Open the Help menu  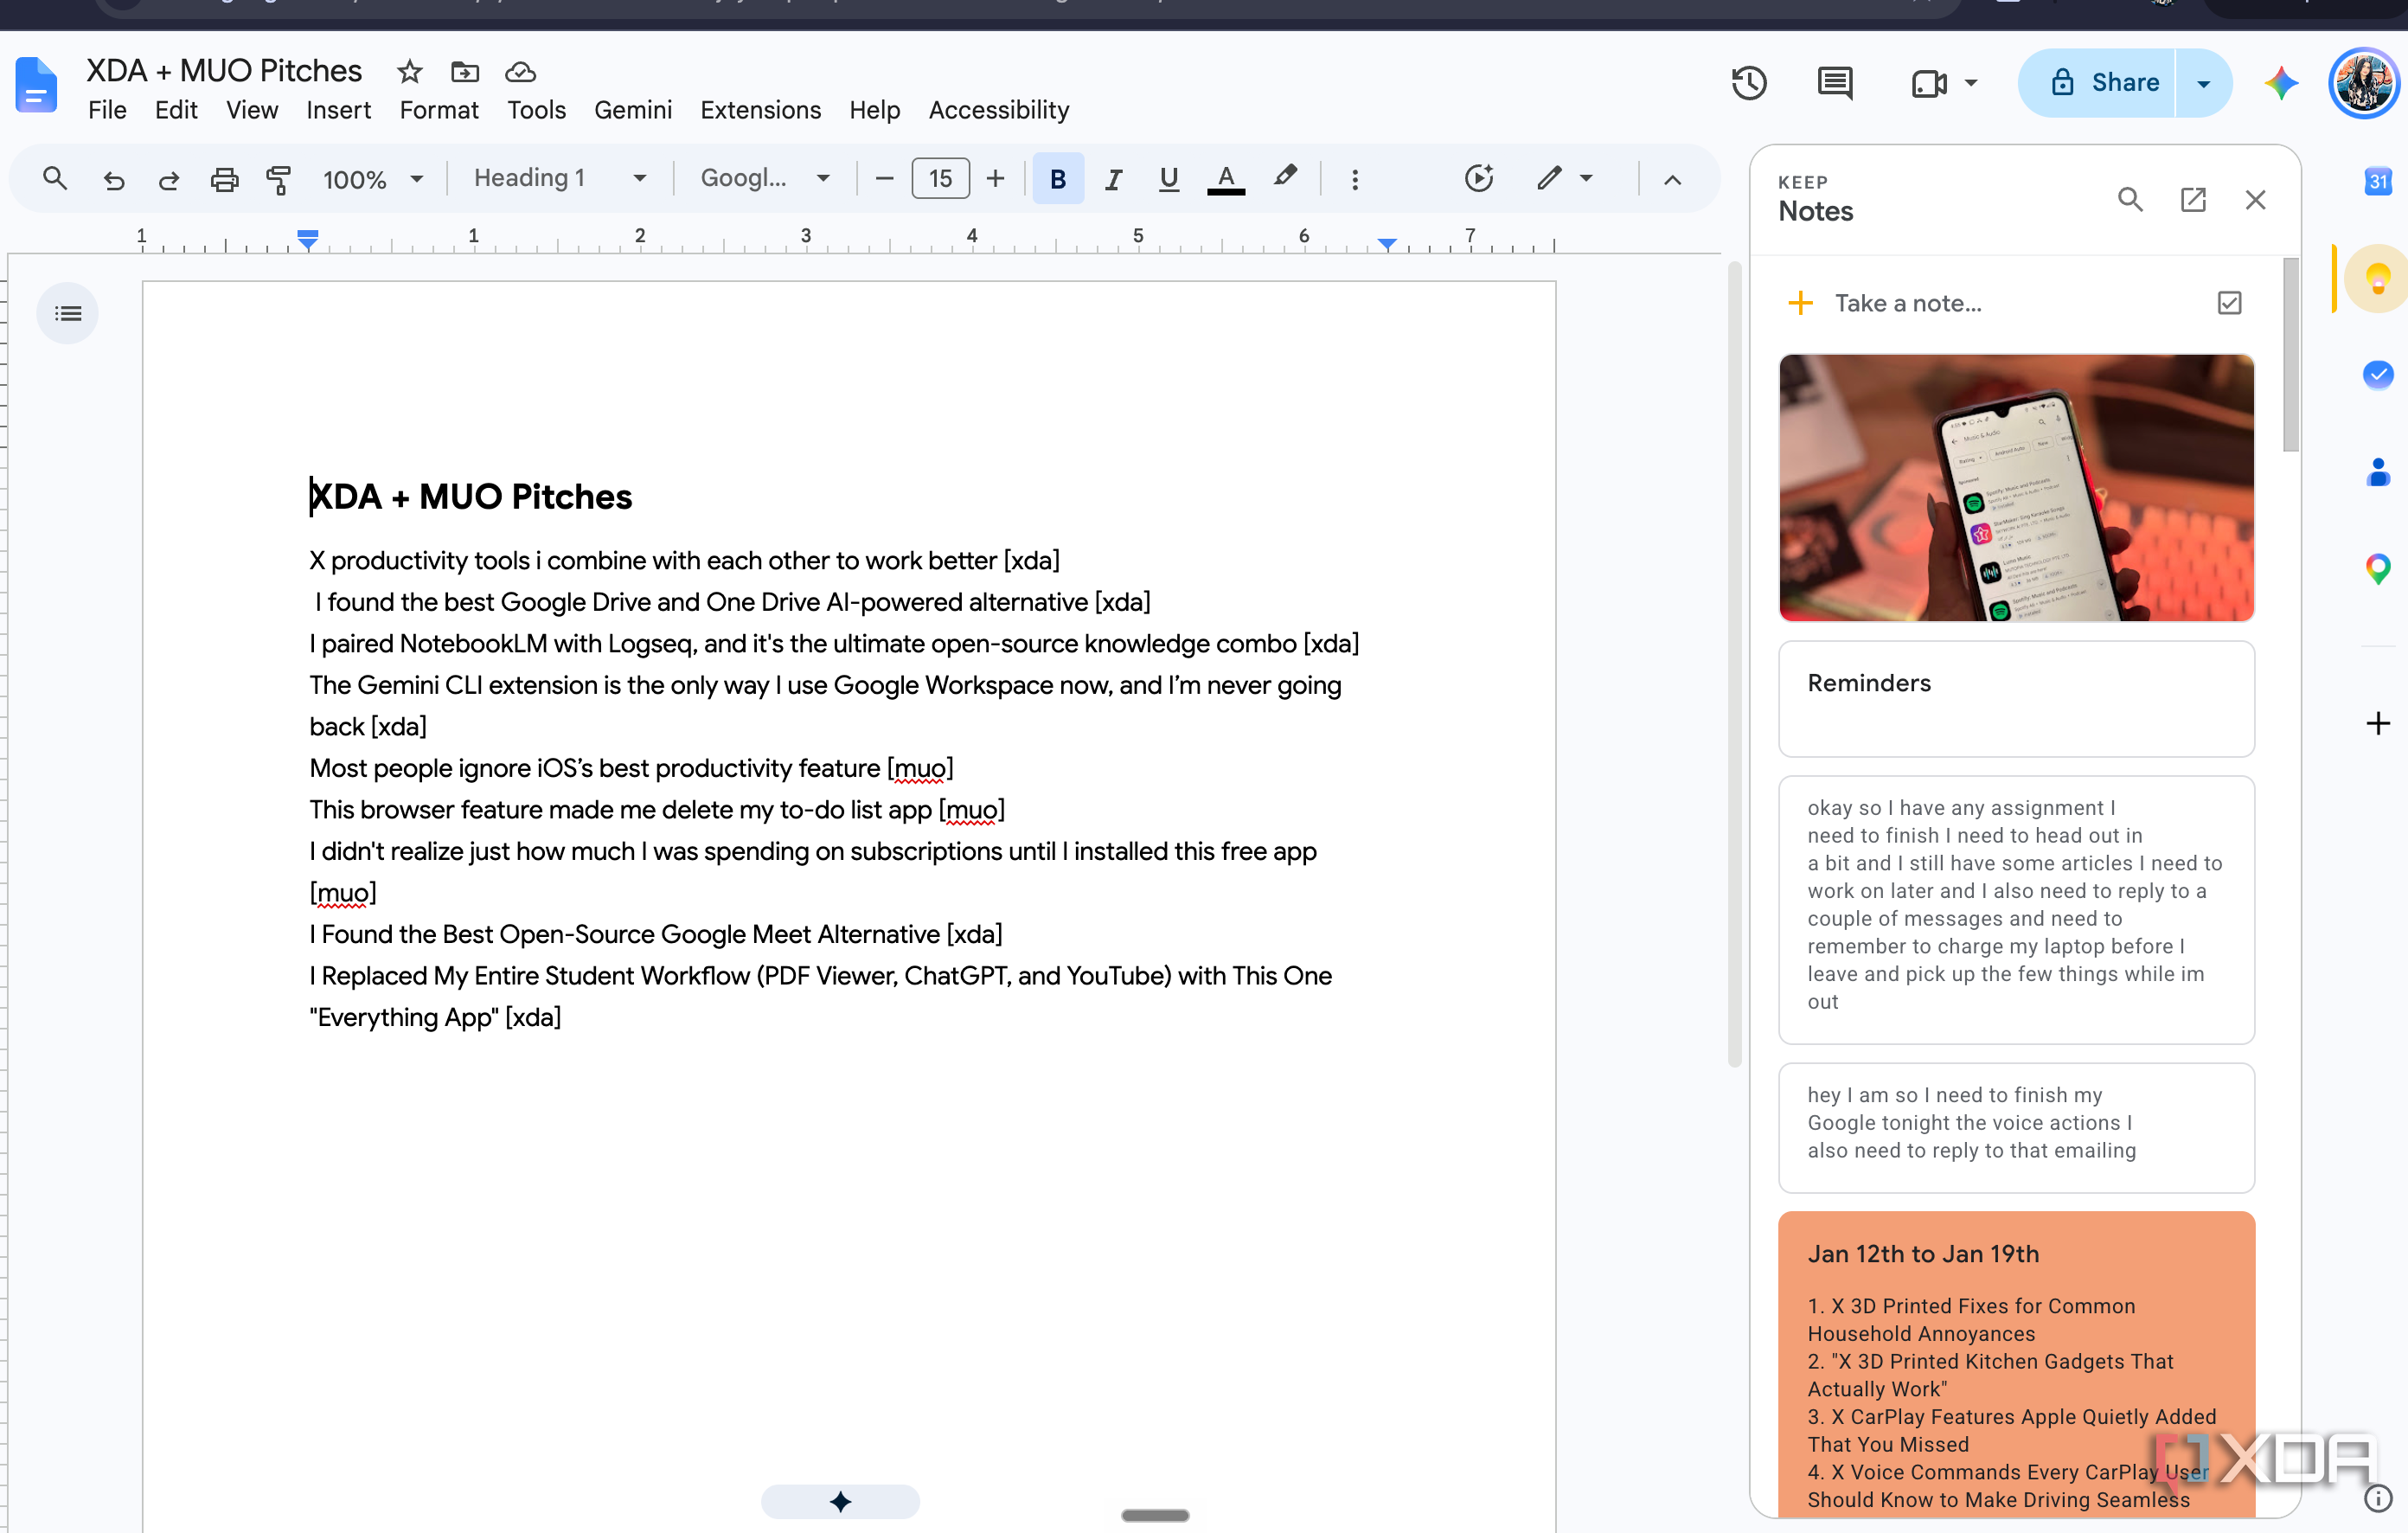point(874,110)
